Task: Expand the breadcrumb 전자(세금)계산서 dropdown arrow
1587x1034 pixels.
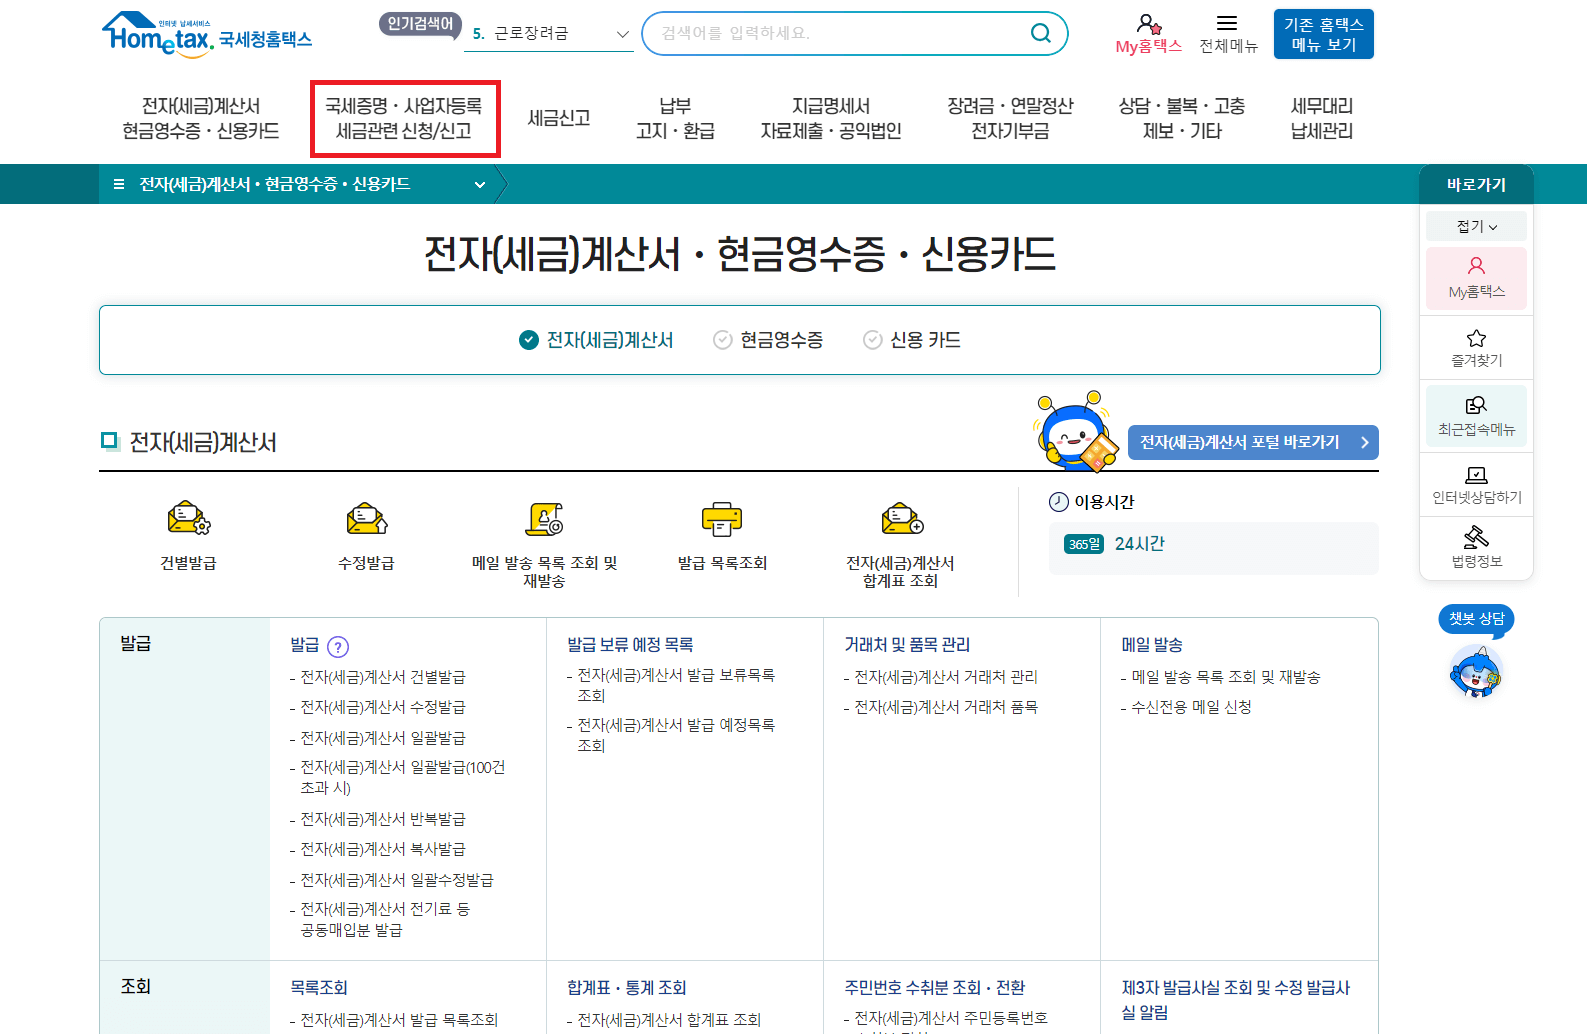Action: point(480,185)
